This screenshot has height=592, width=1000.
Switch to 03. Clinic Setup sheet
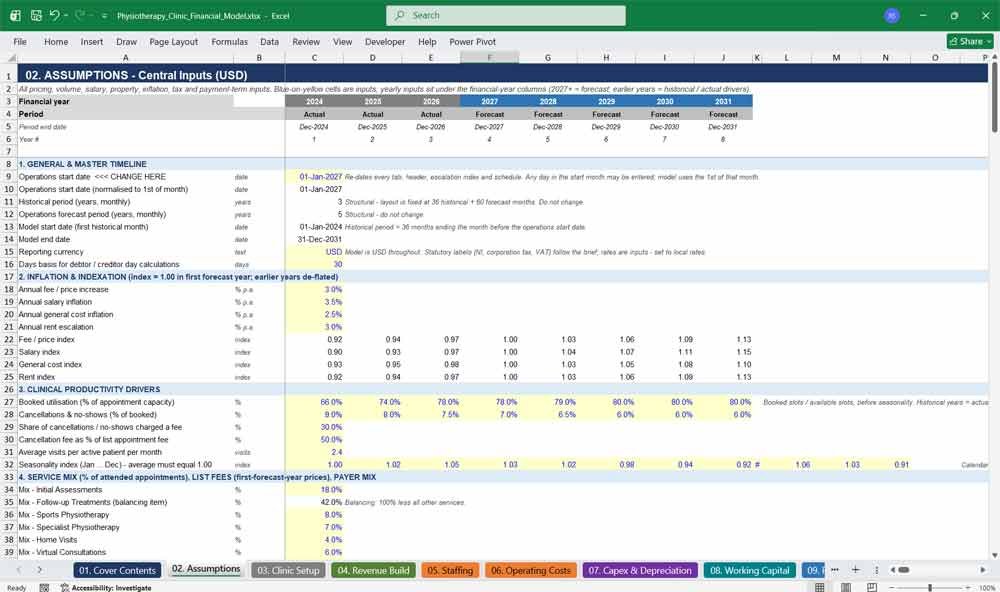[288, 570]
